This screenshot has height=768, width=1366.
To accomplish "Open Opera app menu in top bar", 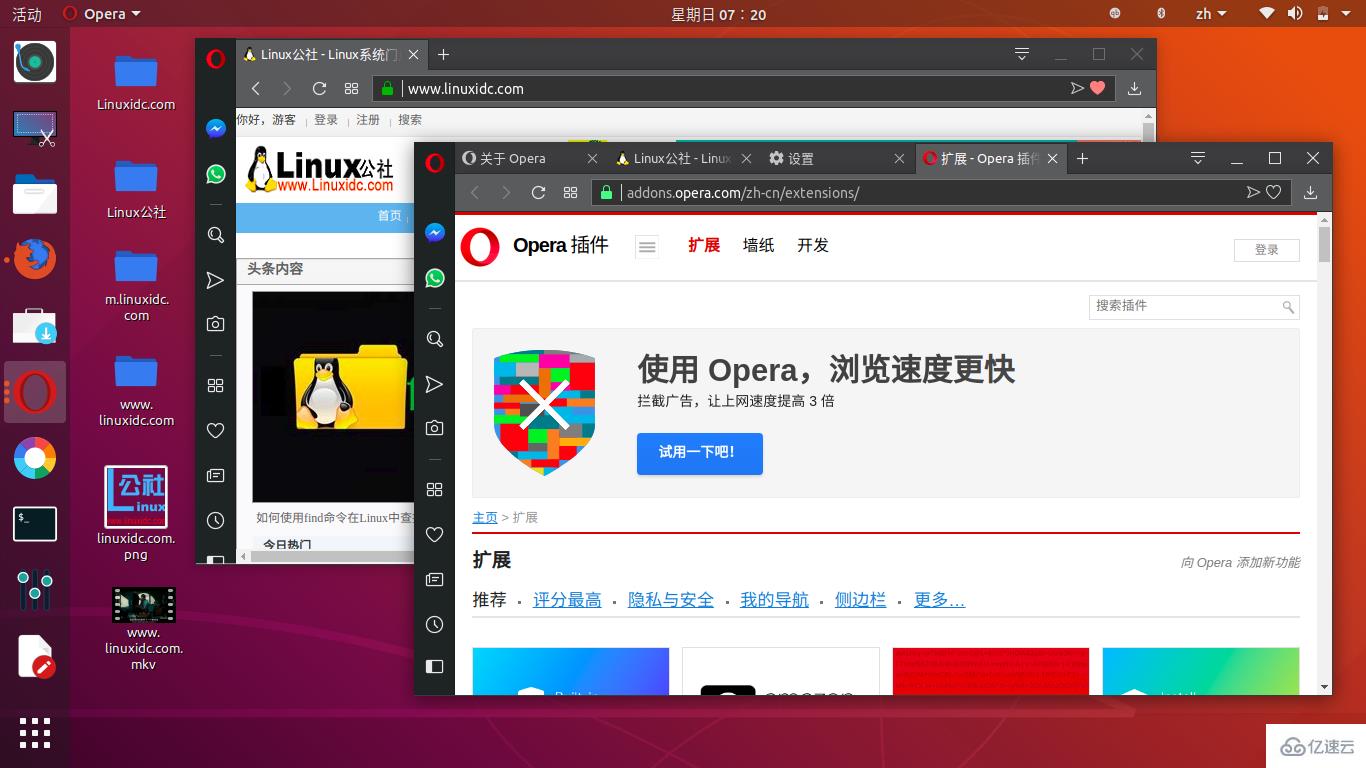I will point(101,14).
